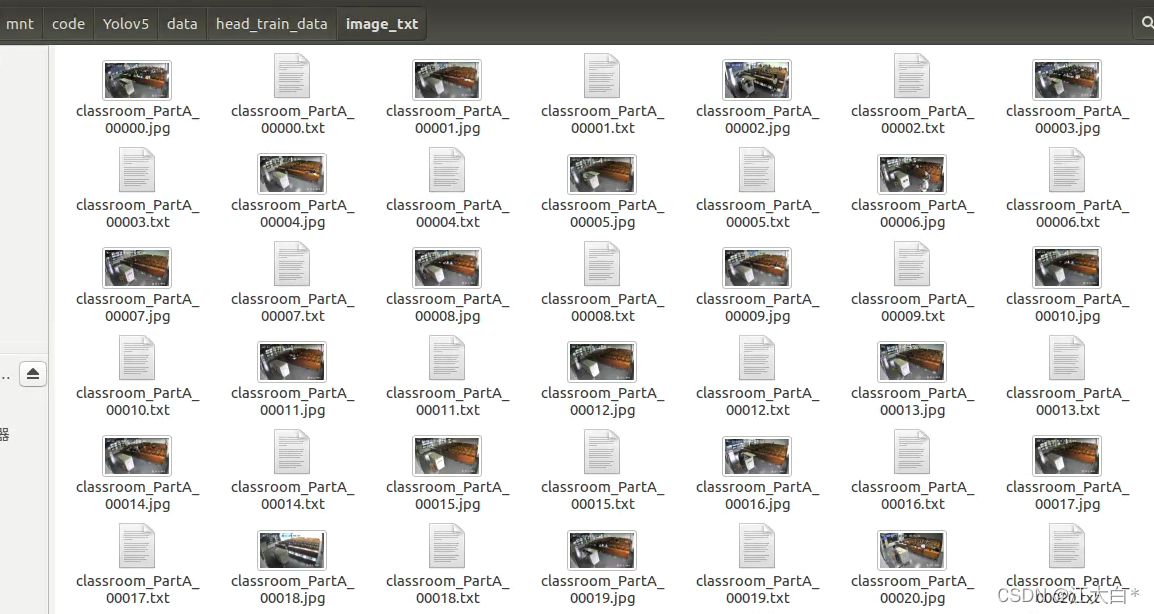Select image thumbnail classroom_PartA_00003.jpg

point(1067,80)
